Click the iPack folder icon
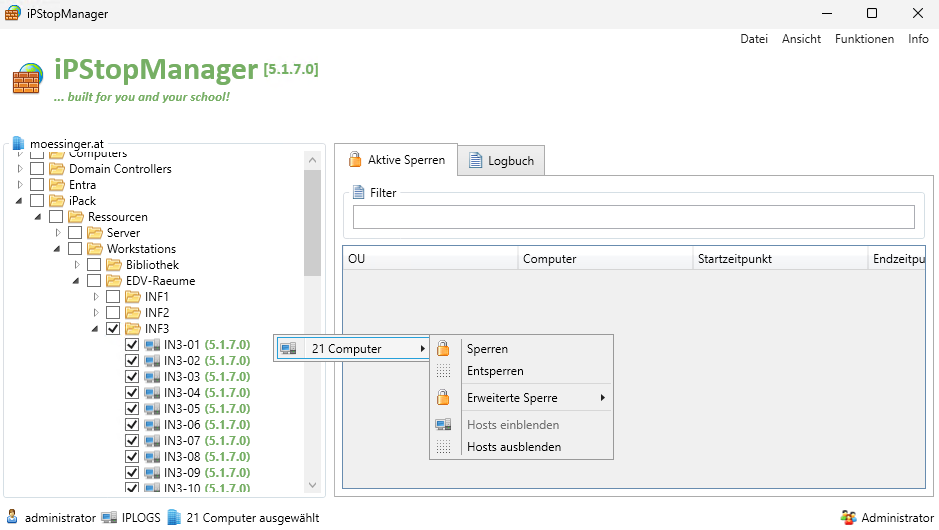939x530 pixels. [x=57, y=201]
